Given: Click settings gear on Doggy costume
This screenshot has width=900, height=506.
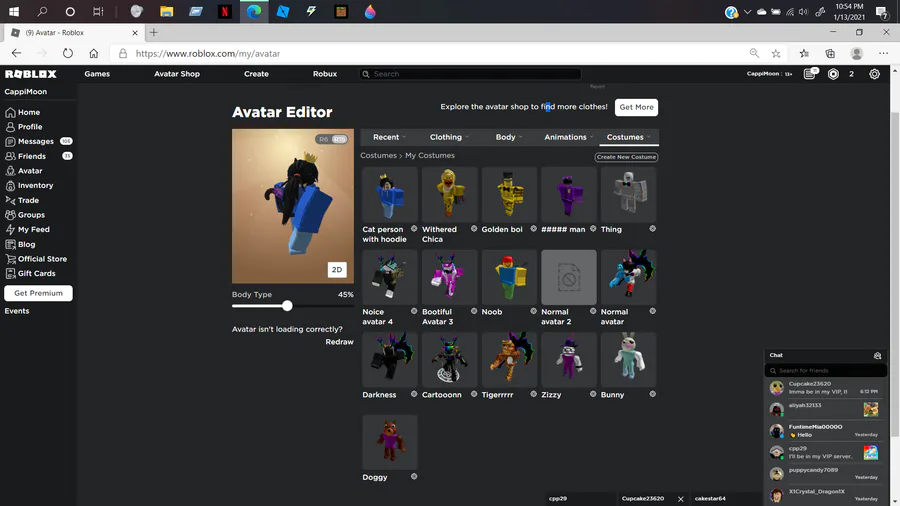Looking at the screenshot, I should [414, 477].
